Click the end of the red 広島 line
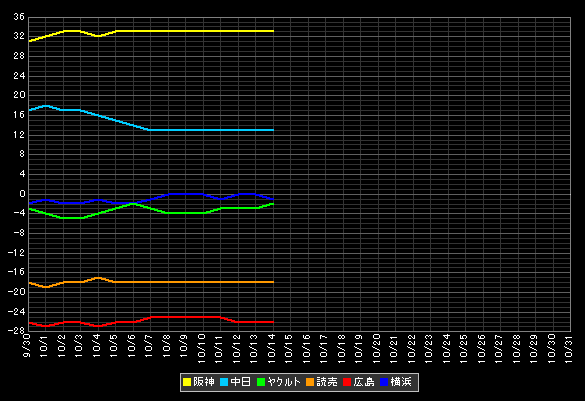The height and width of the screenshot is (401, 585). point(273,322)
